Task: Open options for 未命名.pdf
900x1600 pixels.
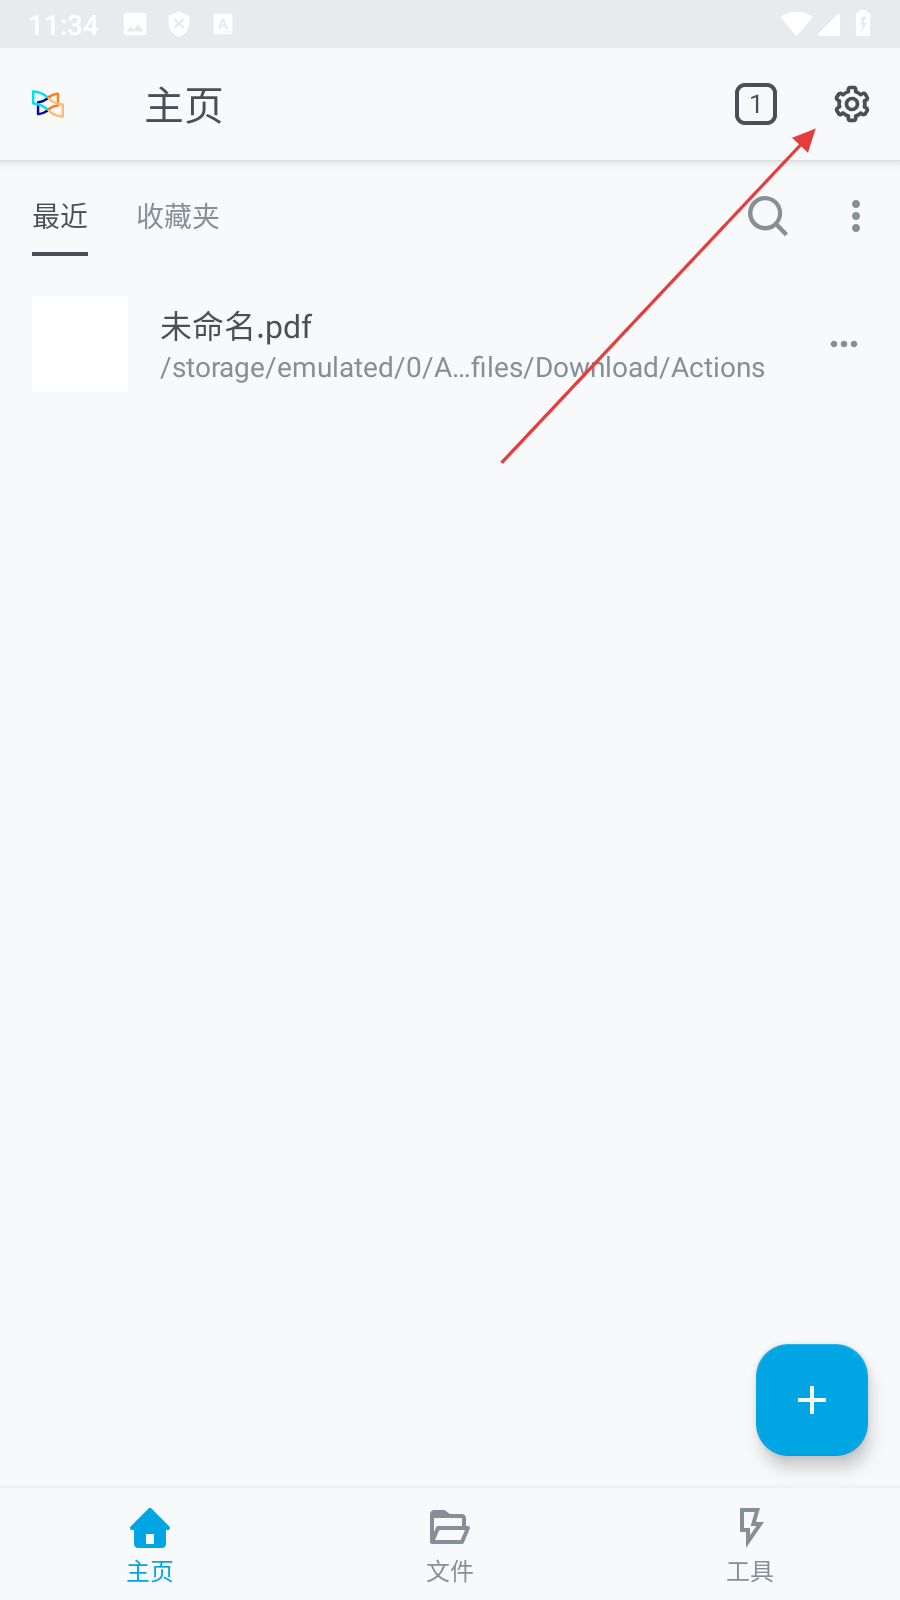Action: (844, 344)
